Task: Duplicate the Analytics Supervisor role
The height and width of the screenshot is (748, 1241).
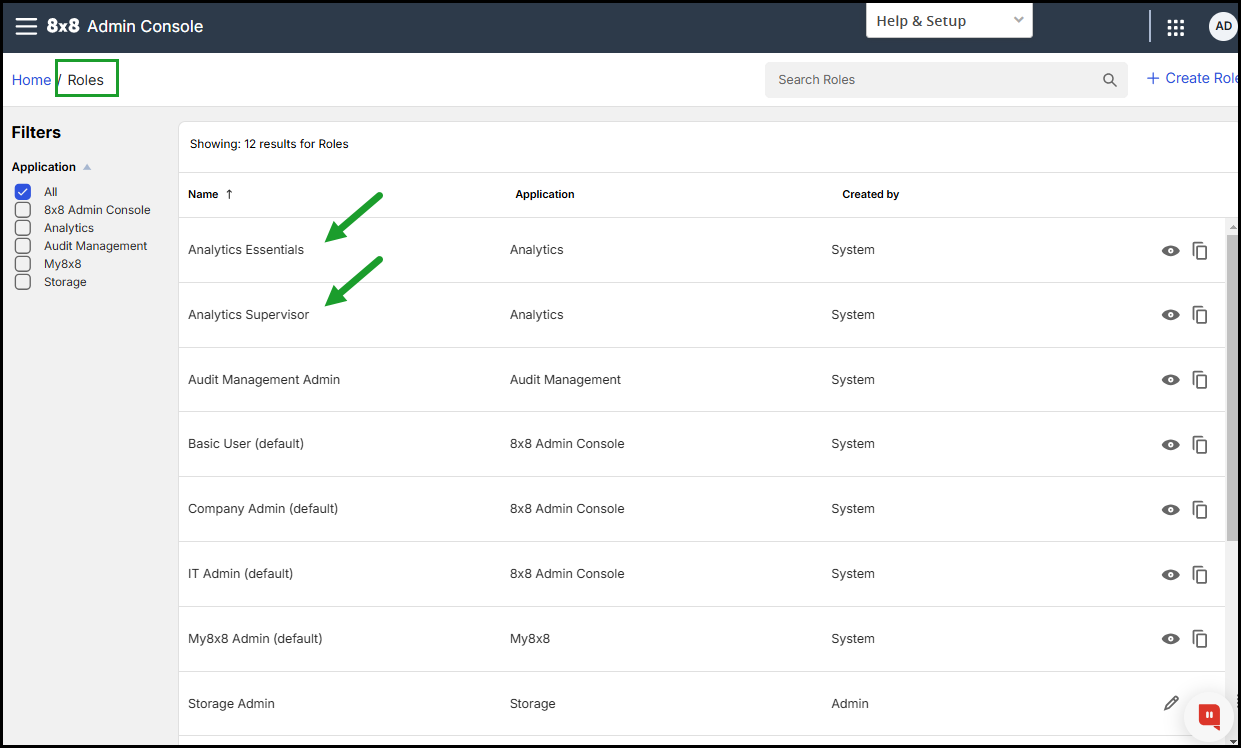Action: click(1200, 315)
